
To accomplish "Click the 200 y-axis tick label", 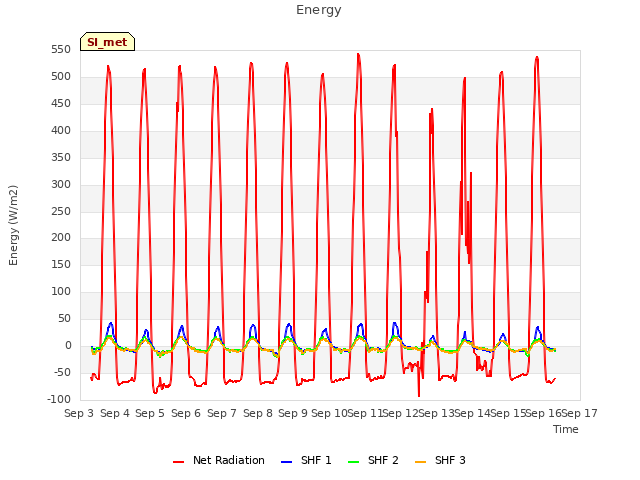I will pos(61,238).
